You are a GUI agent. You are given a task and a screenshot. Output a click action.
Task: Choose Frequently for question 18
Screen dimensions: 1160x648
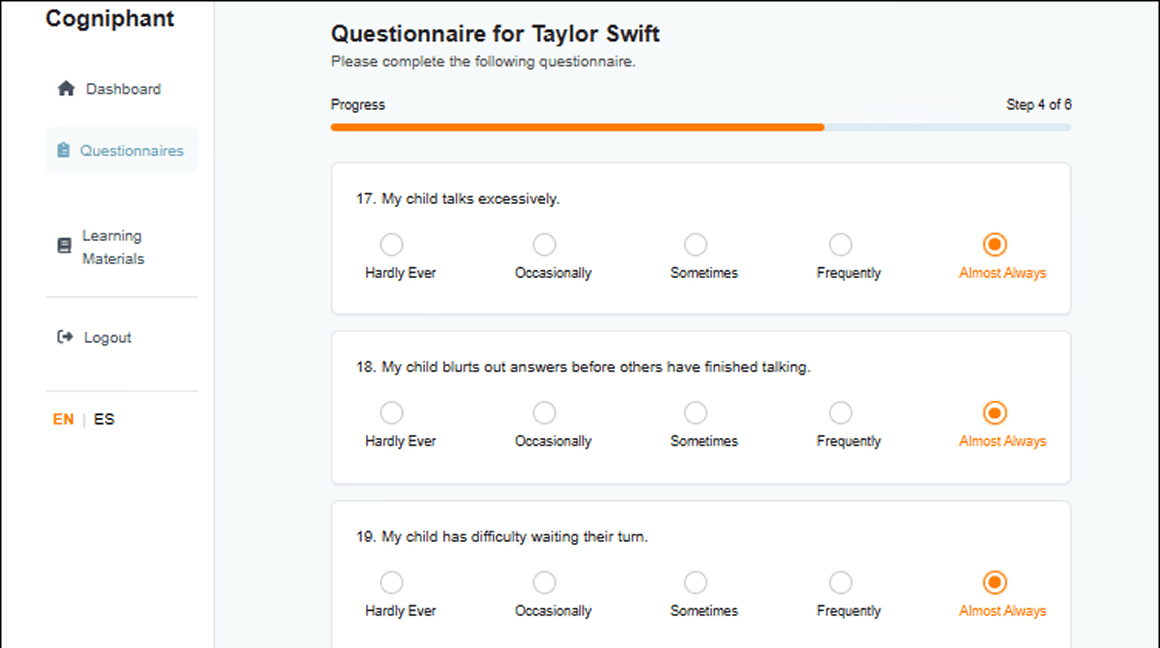(841, 413)
